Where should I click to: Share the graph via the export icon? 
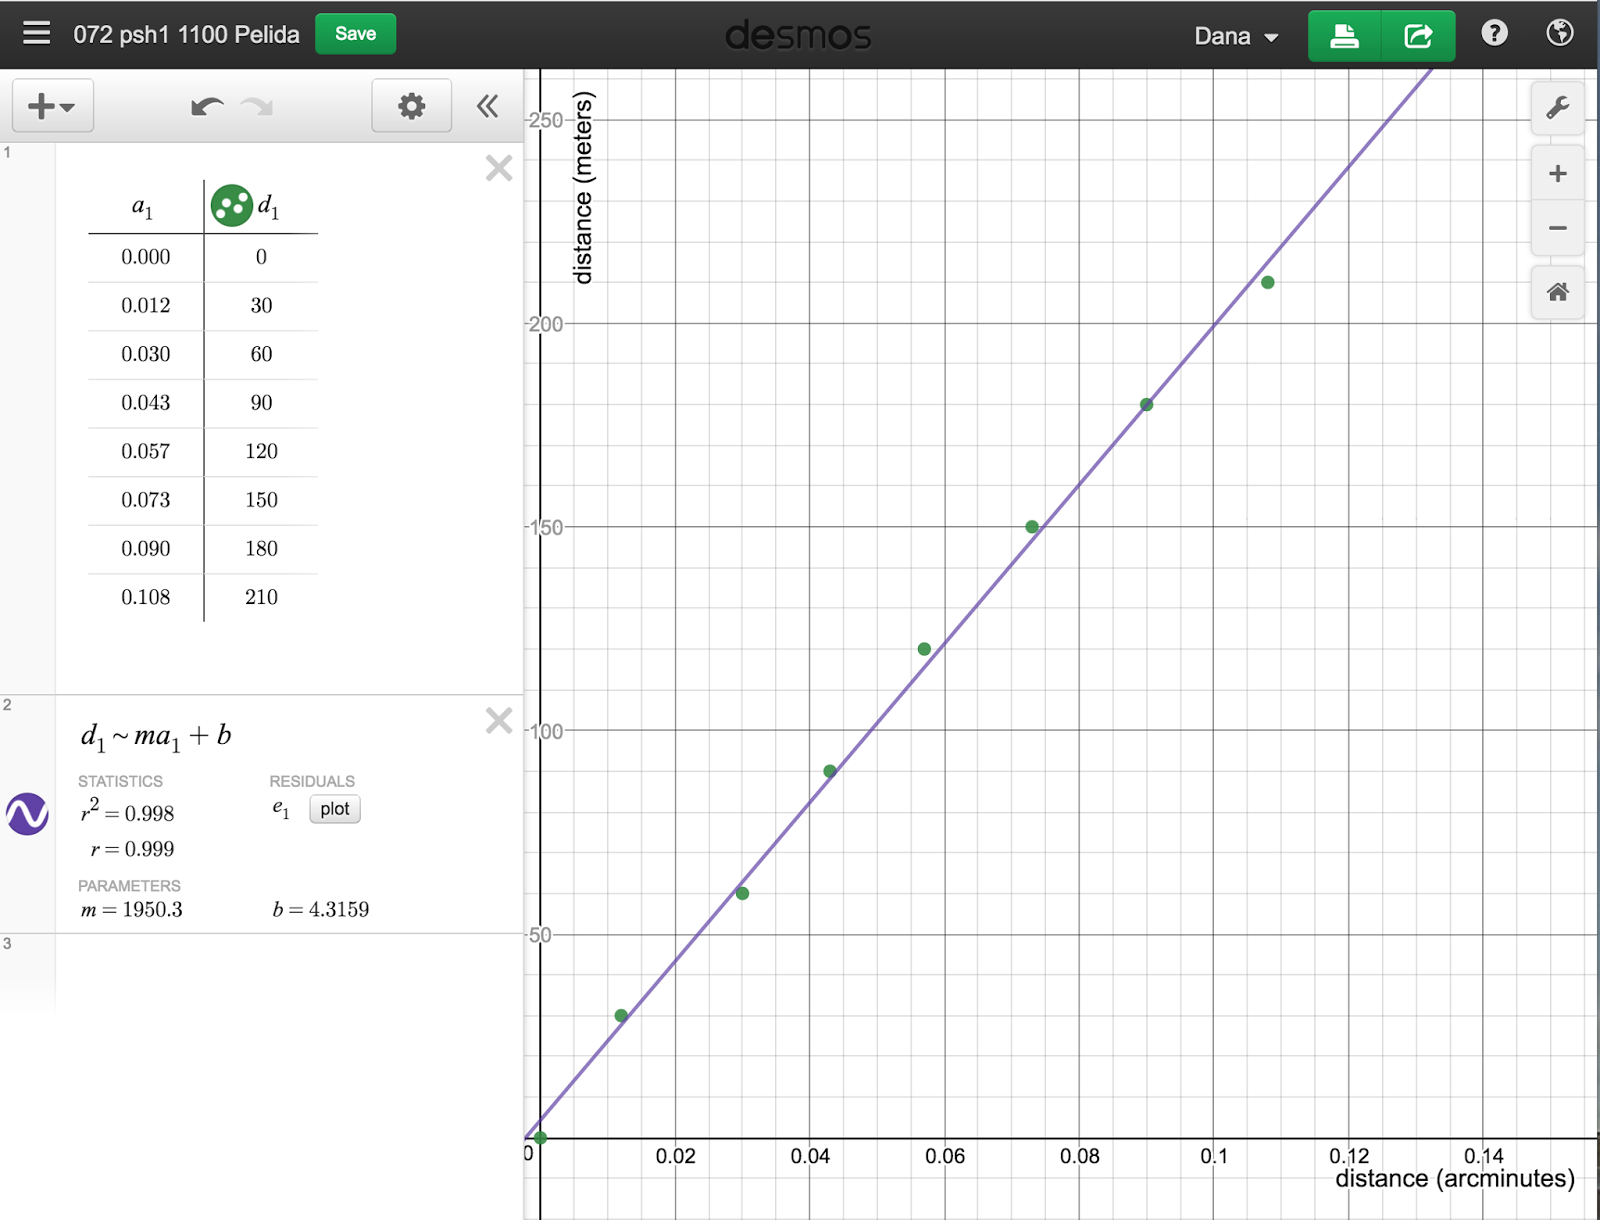[1418, 34]
